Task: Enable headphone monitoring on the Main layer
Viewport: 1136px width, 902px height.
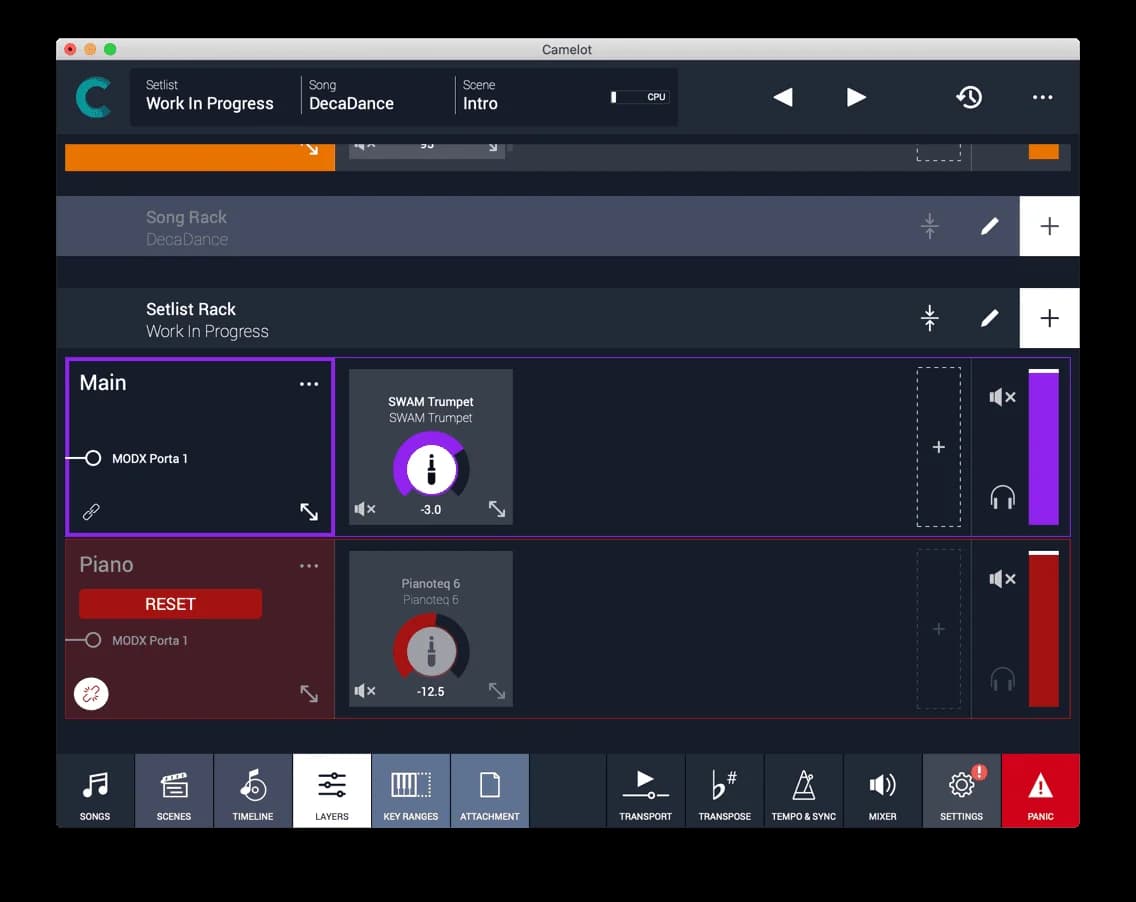Action: pos(1002,496)
